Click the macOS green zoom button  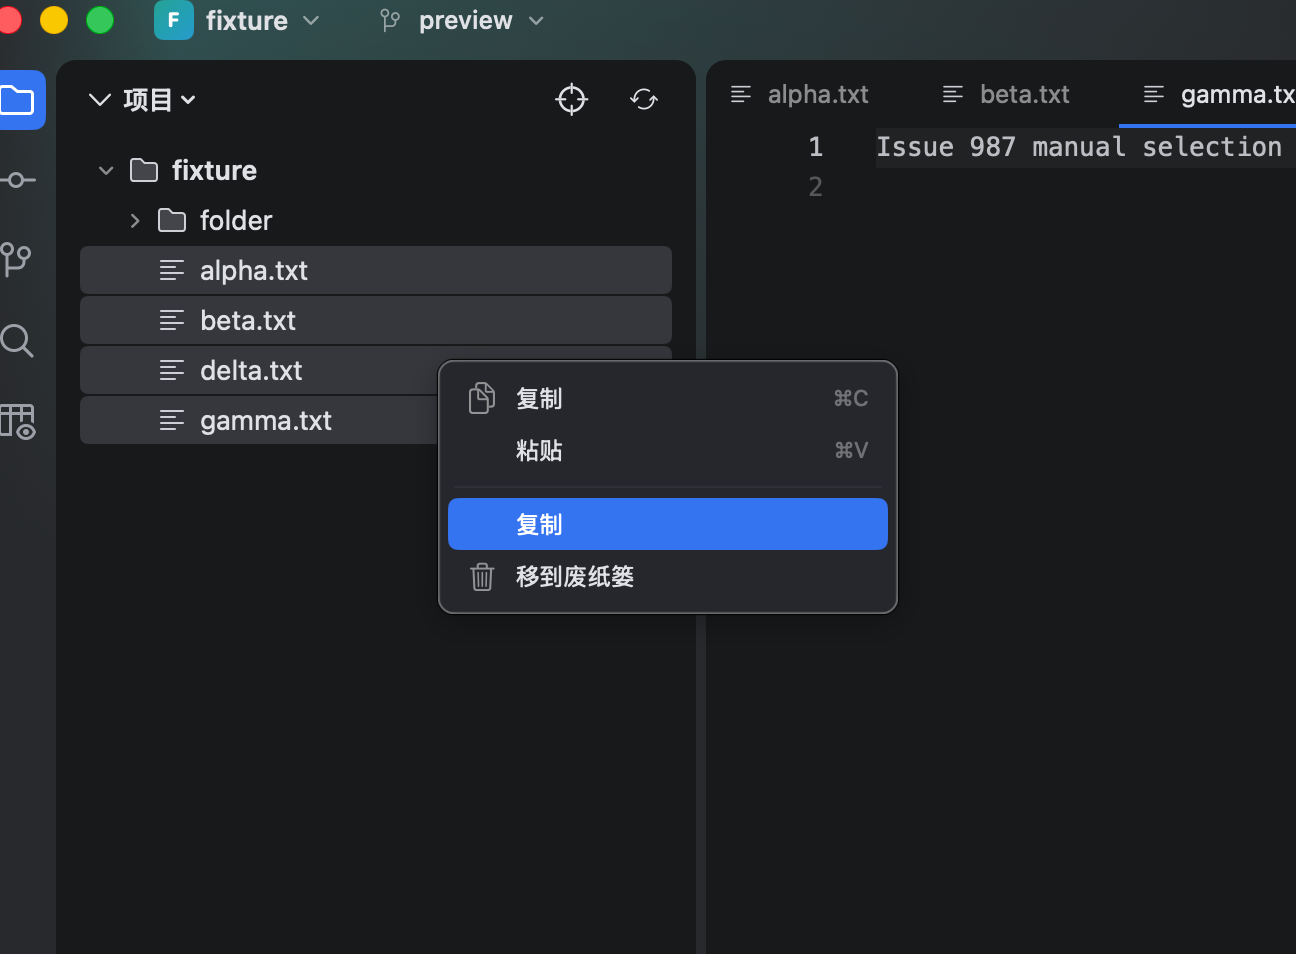pyautogui.click(x=100, y=20)
